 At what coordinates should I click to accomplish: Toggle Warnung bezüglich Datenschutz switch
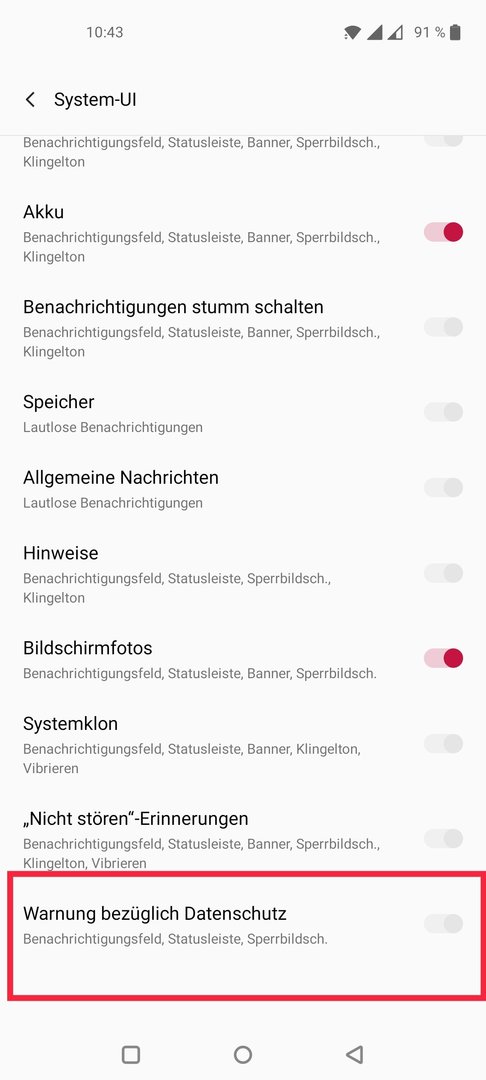coord(443,924)
